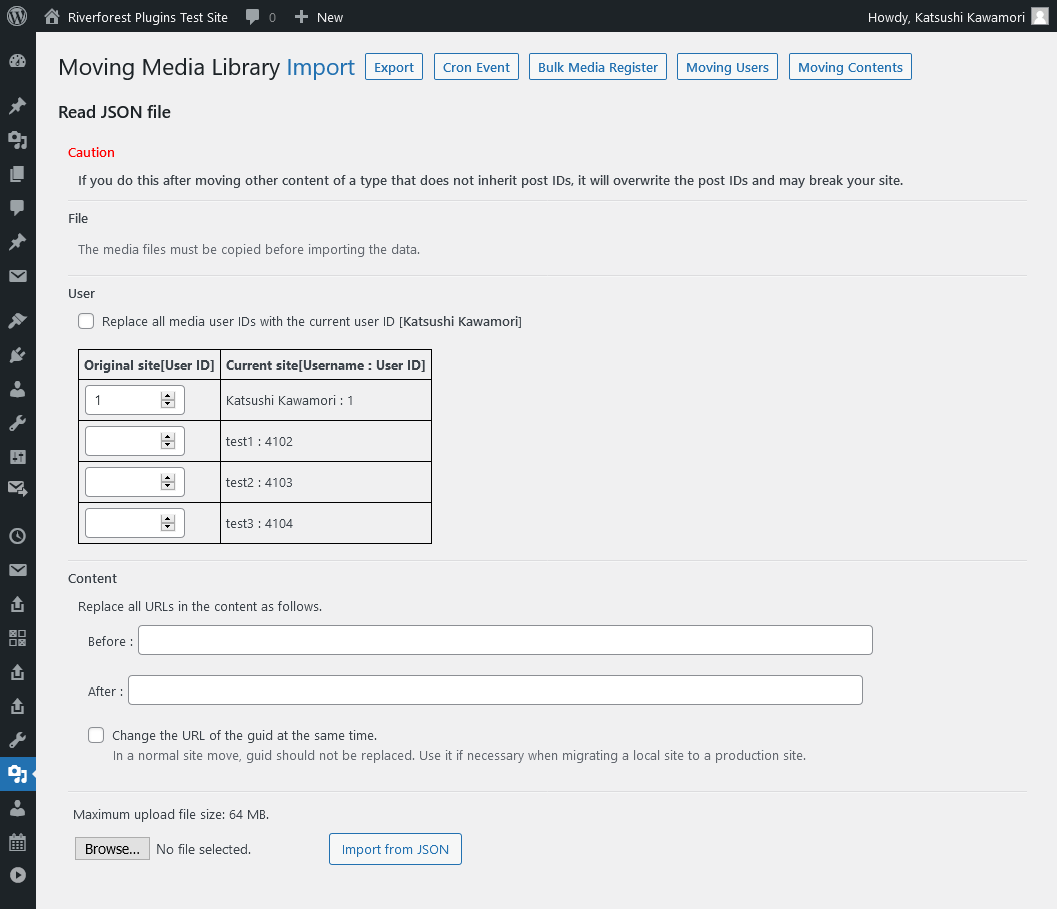
Task: Open the Dashboard gauge icon in sidebar
Action: point(18,61)
